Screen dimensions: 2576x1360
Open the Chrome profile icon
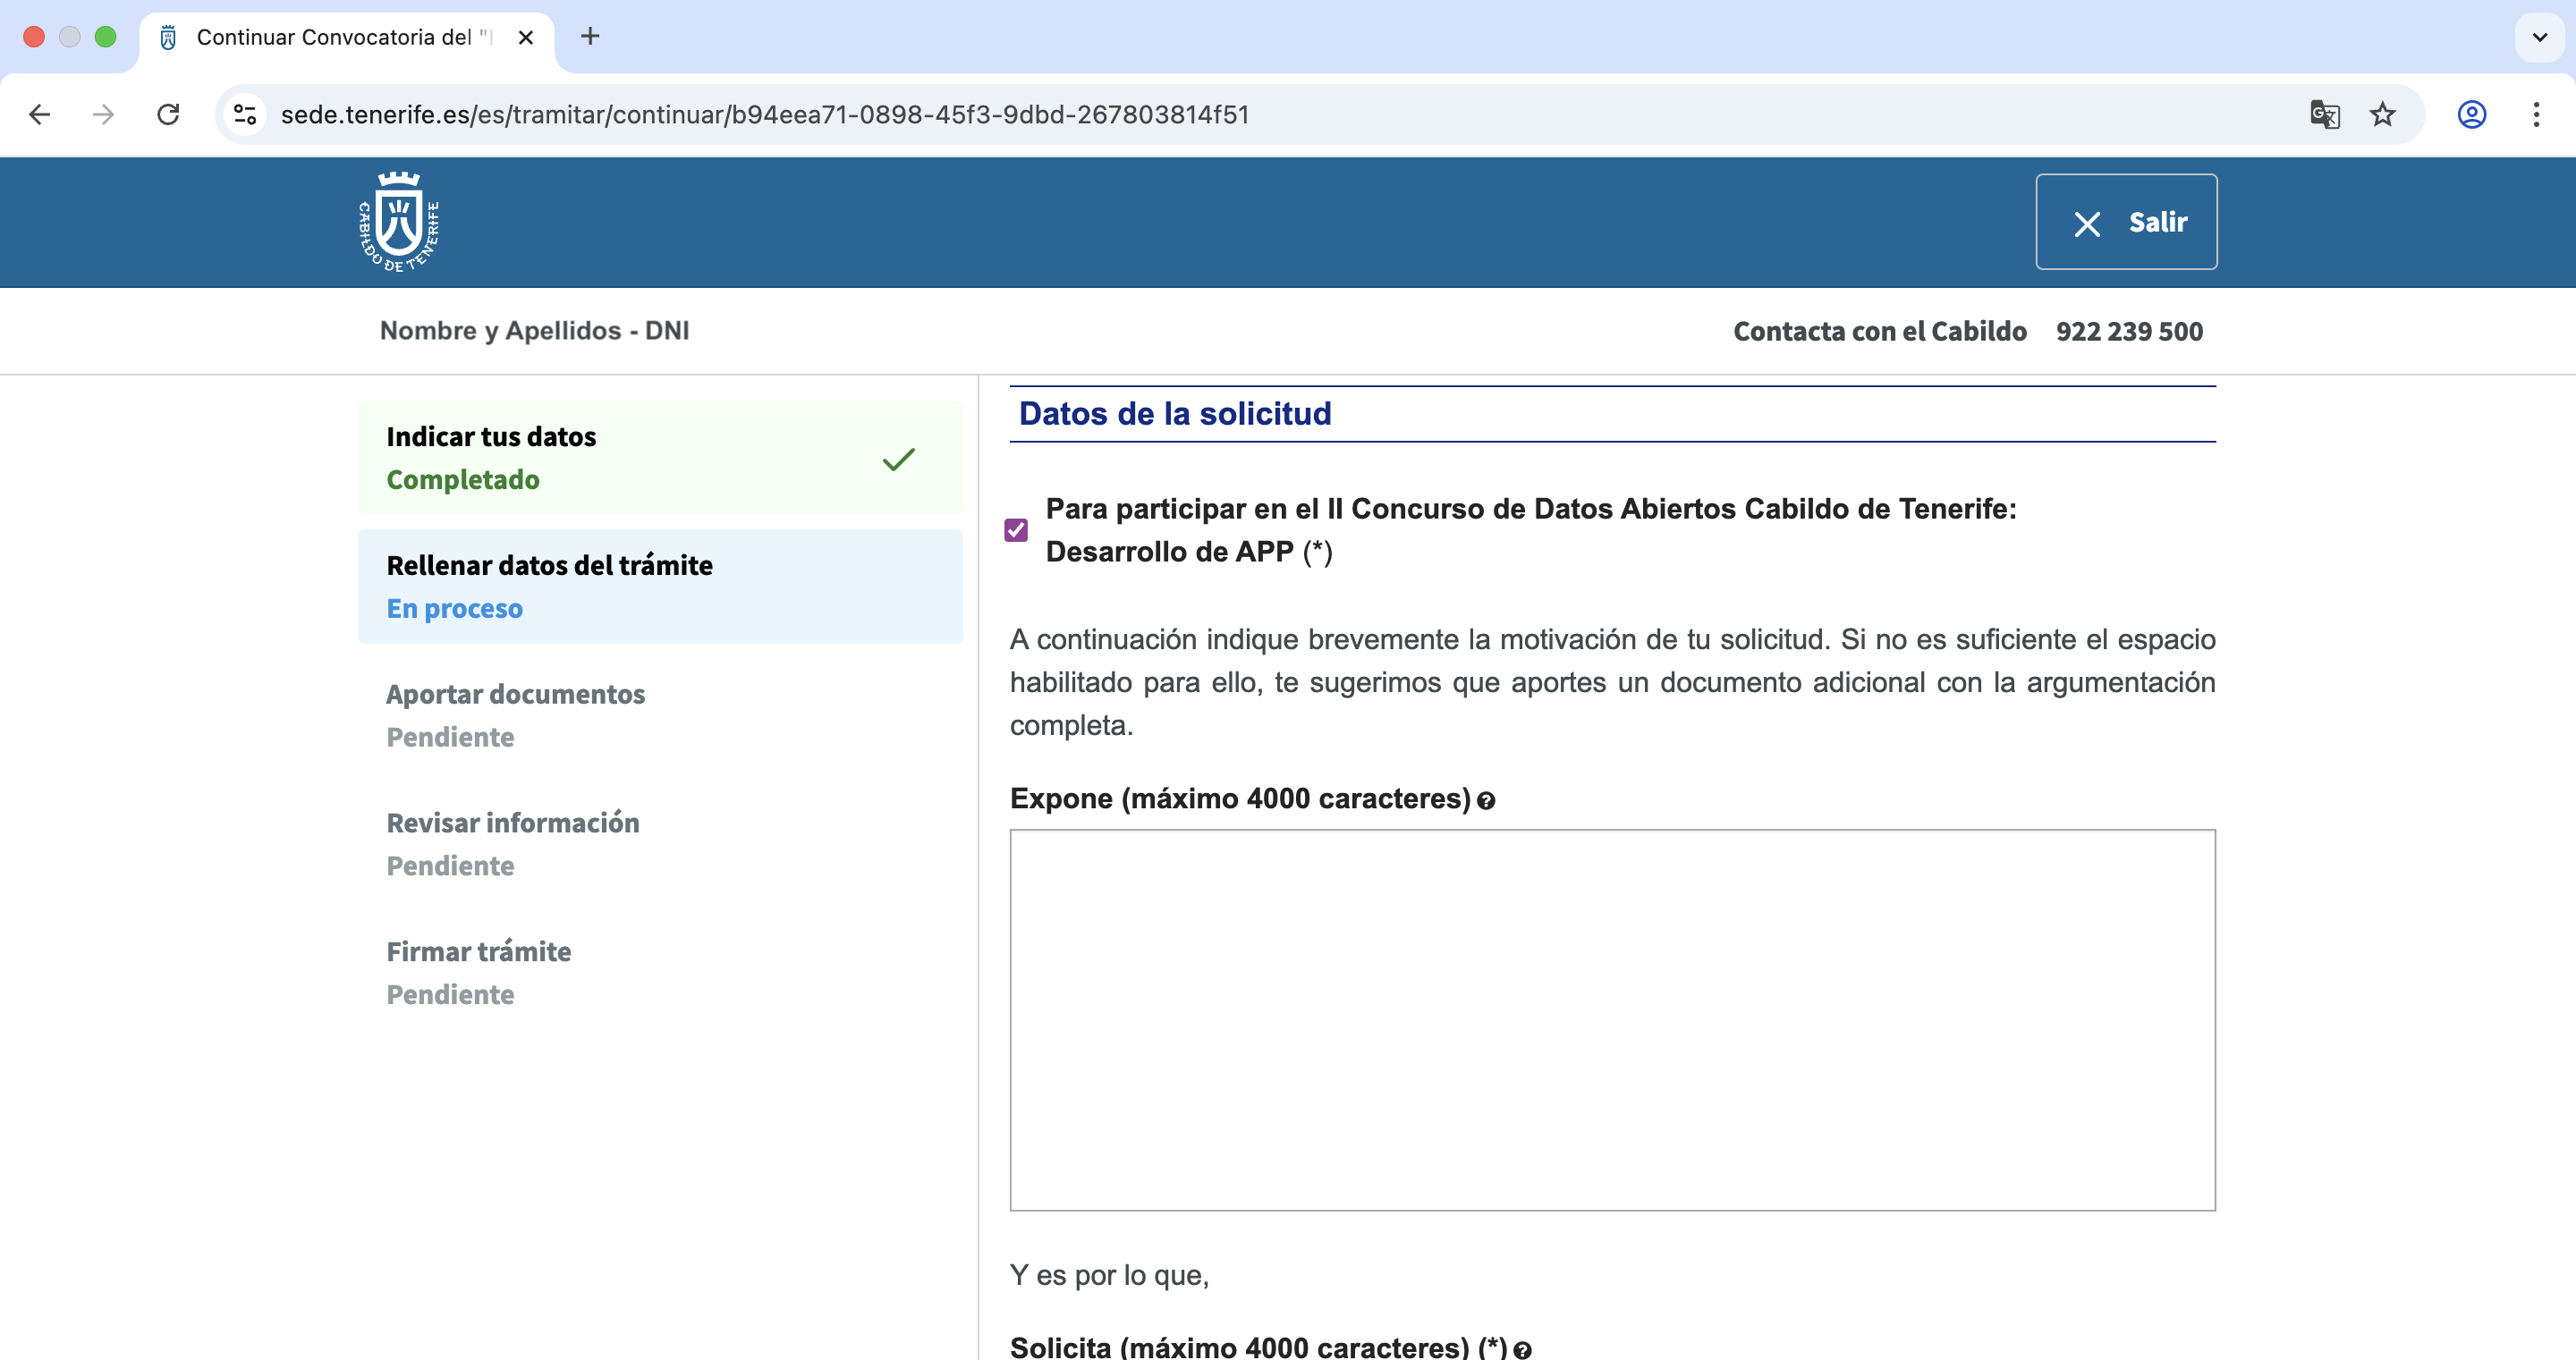tap(2471, 115)
